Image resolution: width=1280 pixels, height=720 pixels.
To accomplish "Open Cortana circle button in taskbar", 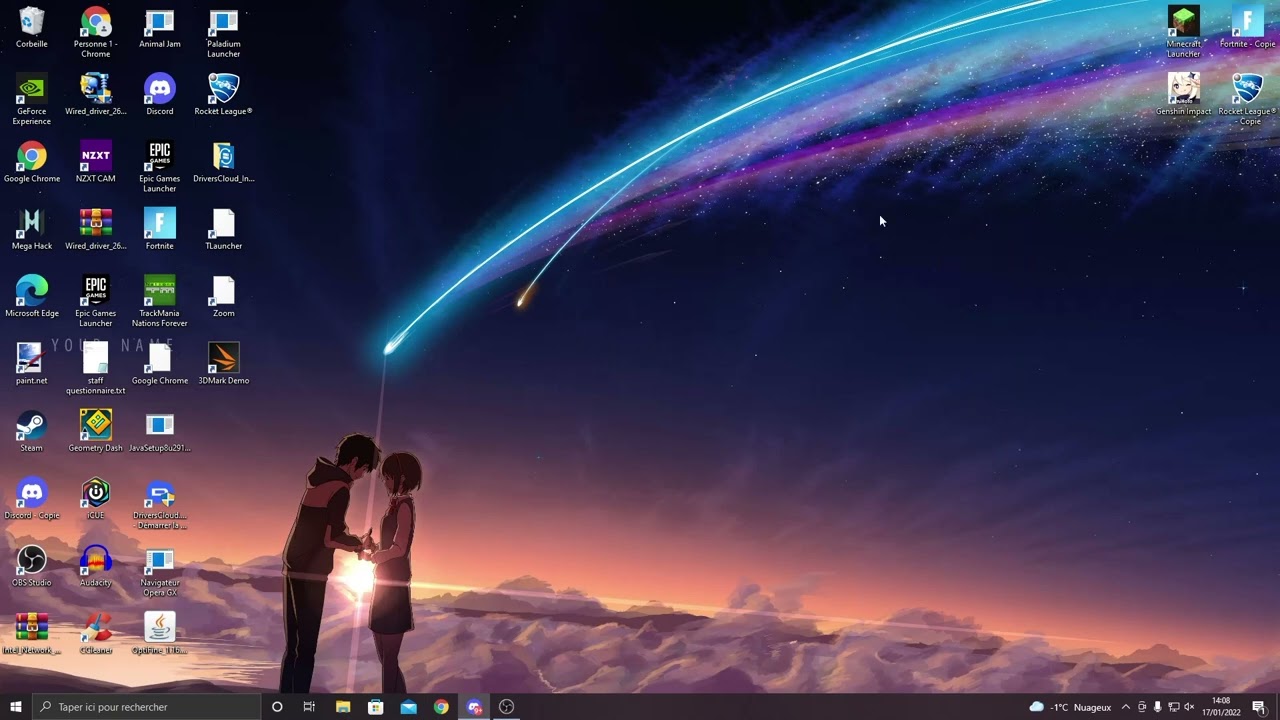I will coord(277,707).
